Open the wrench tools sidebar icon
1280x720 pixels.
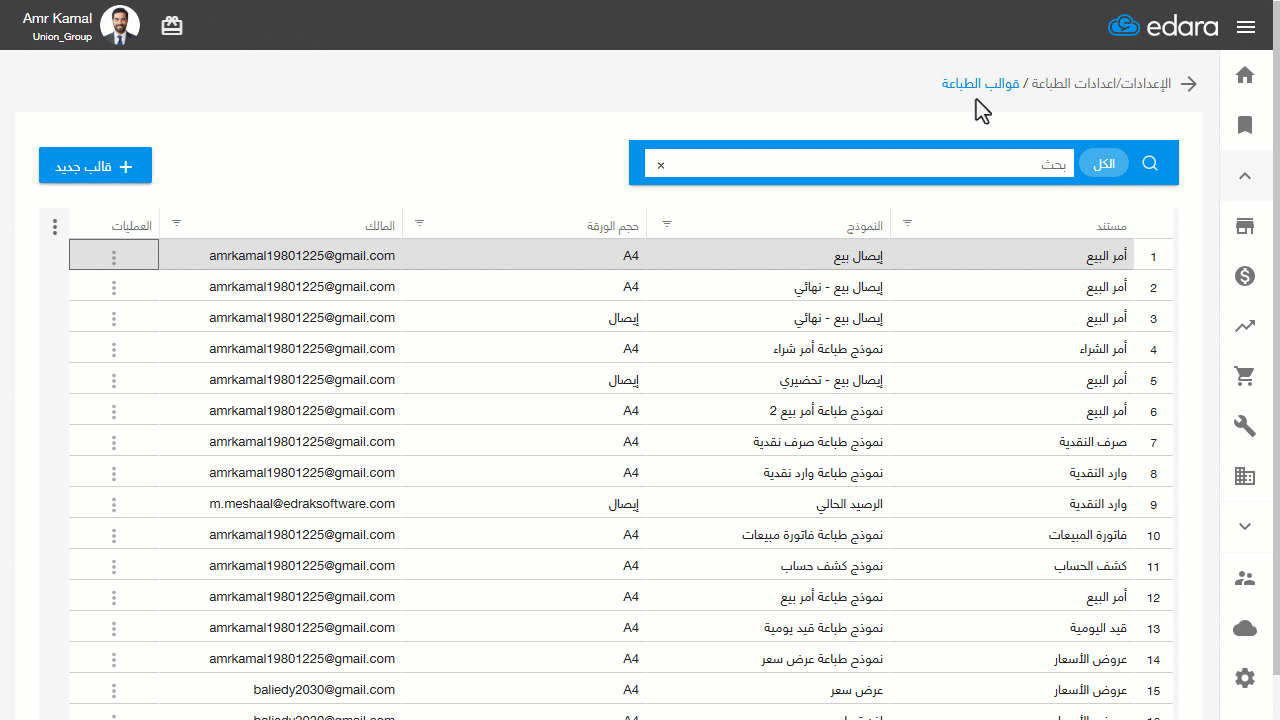(1245, 426)
